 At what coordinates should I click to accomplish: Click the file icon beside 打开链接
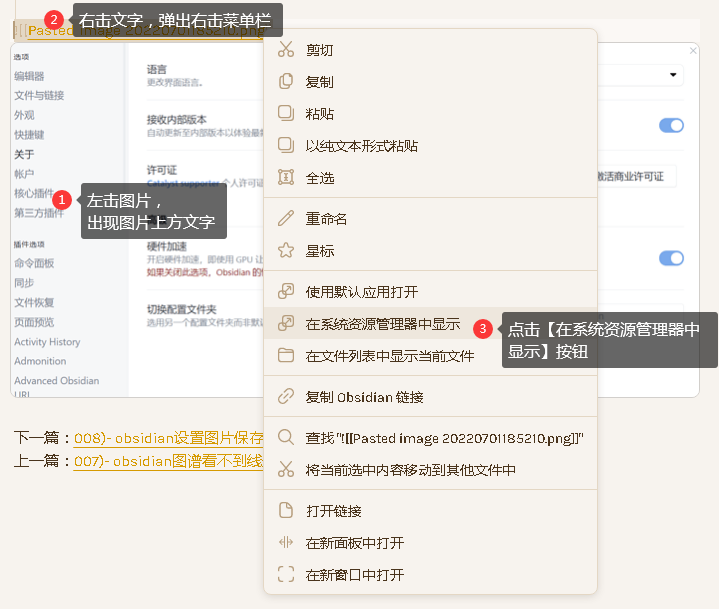[x=286, y=510]
